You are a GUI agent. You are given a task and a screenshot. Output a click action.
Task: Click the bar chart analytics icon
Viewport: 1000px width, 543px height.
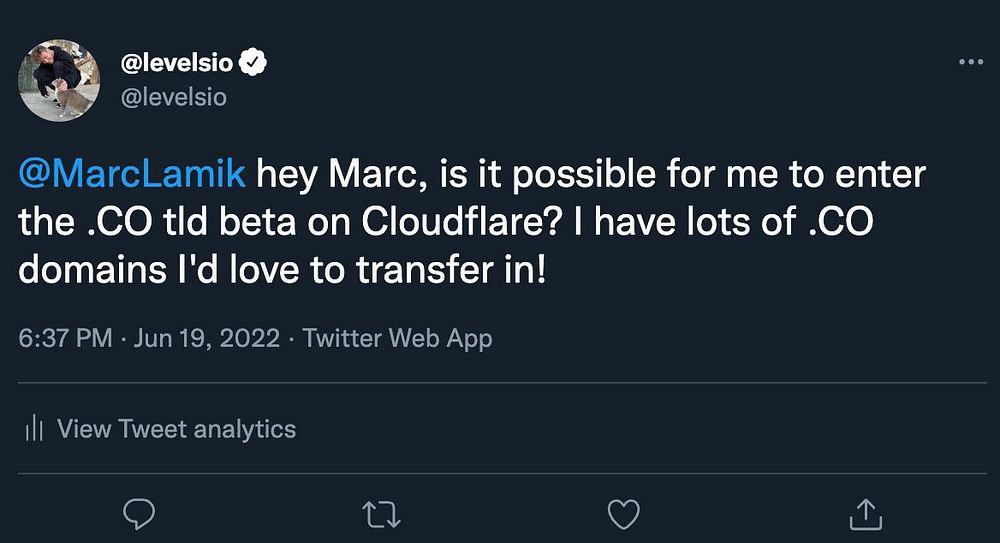(x=34, y=429)
